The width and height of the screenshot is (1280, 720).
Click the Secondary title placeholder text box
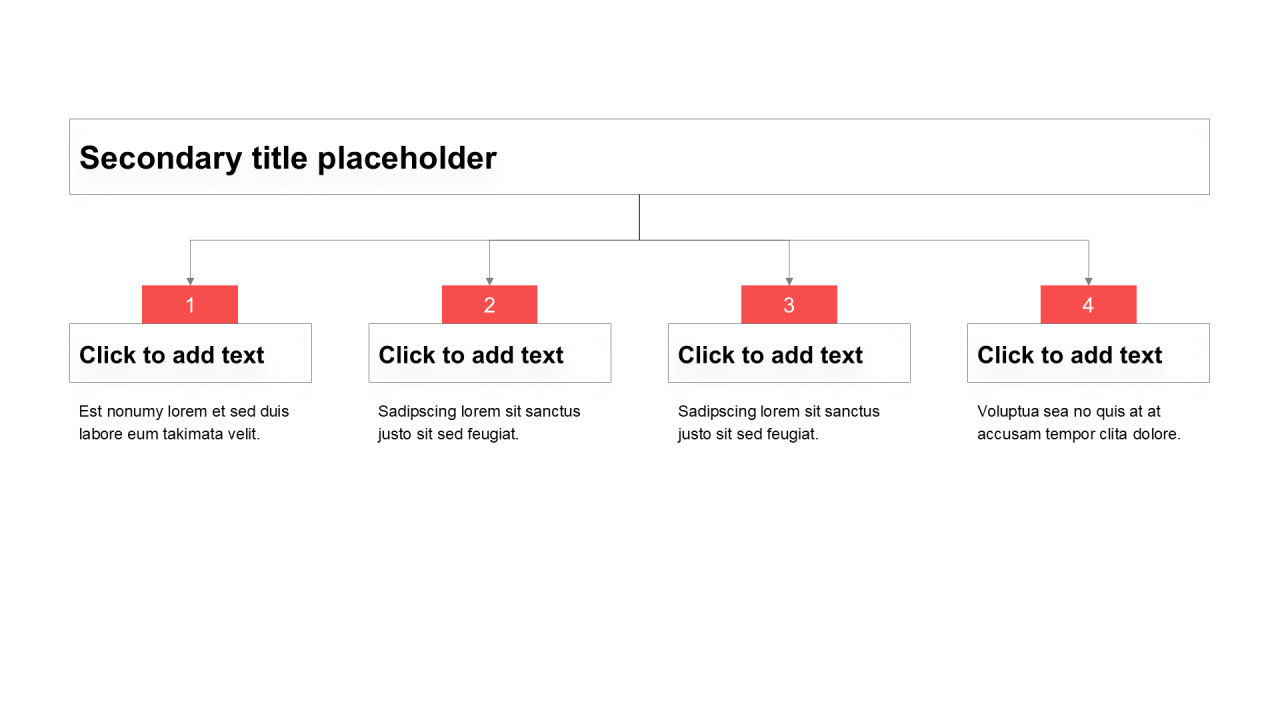pyautogui.click(x=639, y=157)
